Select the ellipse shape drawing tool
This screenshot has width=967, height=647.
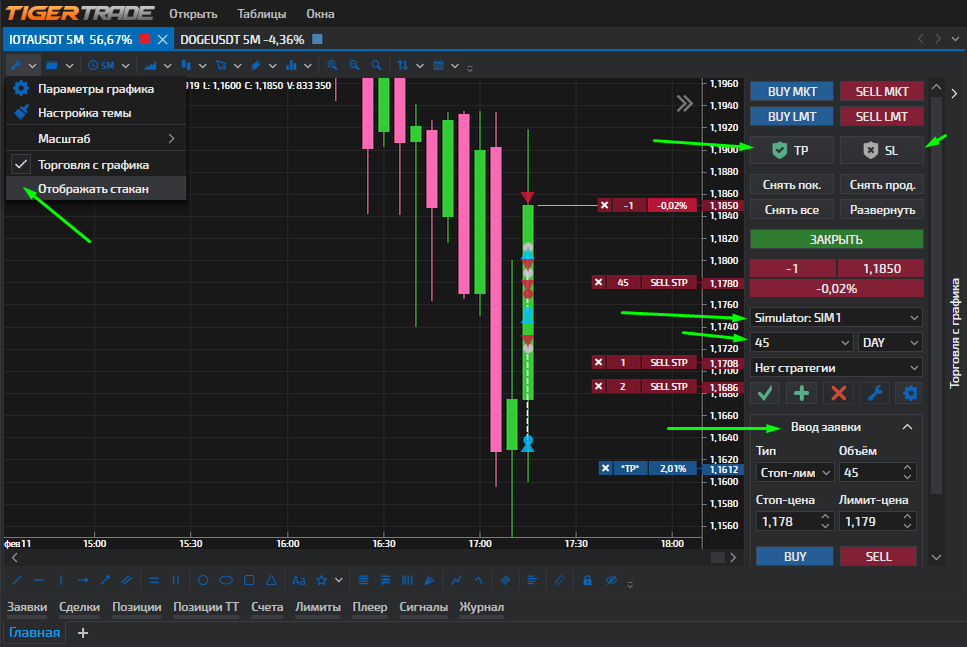(x=226, y=580)
